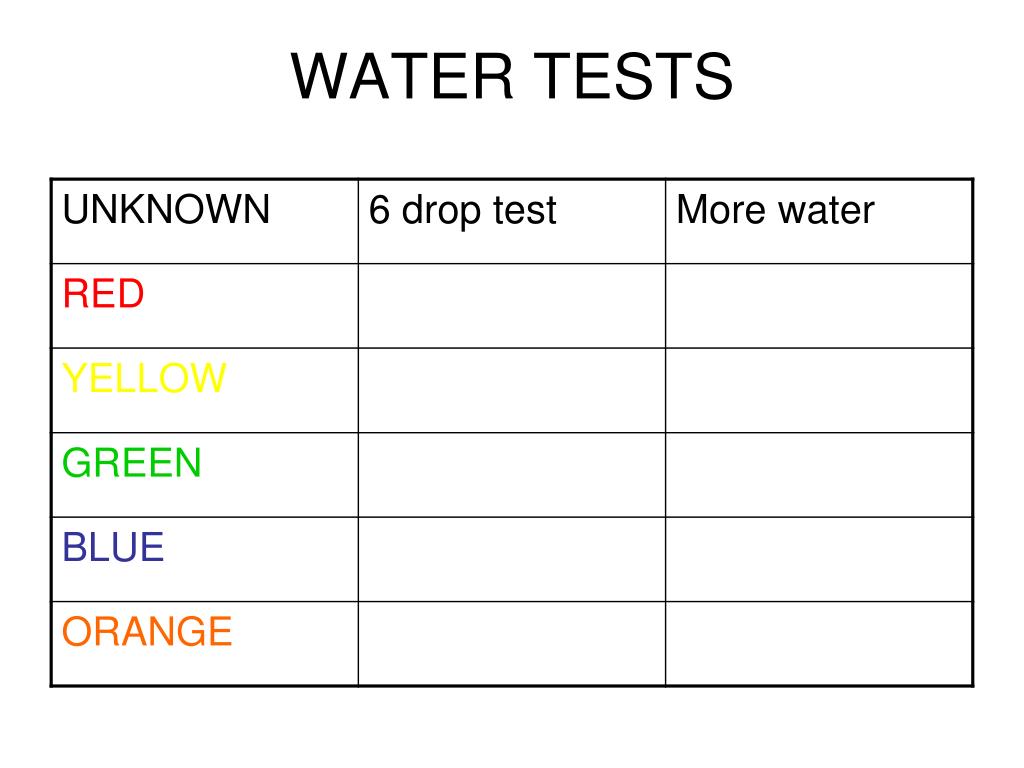This screenshot has width=1024, height=768.
Task: Click the ORANGE row label
Action: click(147, 631)
